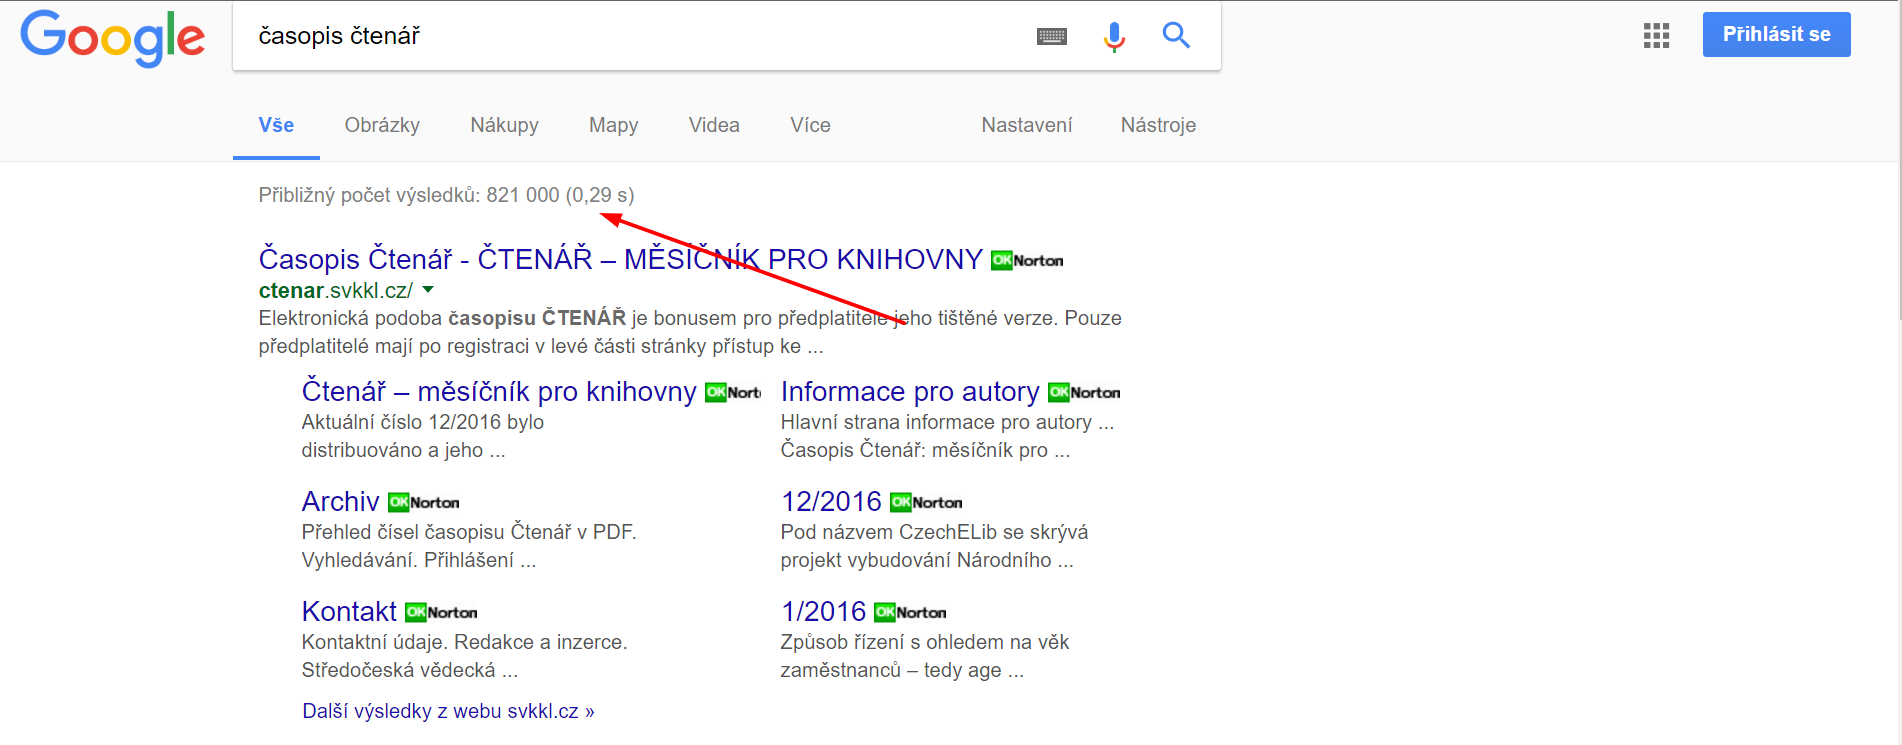The image size is (1902, 745).
Task: Switch to the Videa tab
Action: pyautogui.click(x=714, y=125)
